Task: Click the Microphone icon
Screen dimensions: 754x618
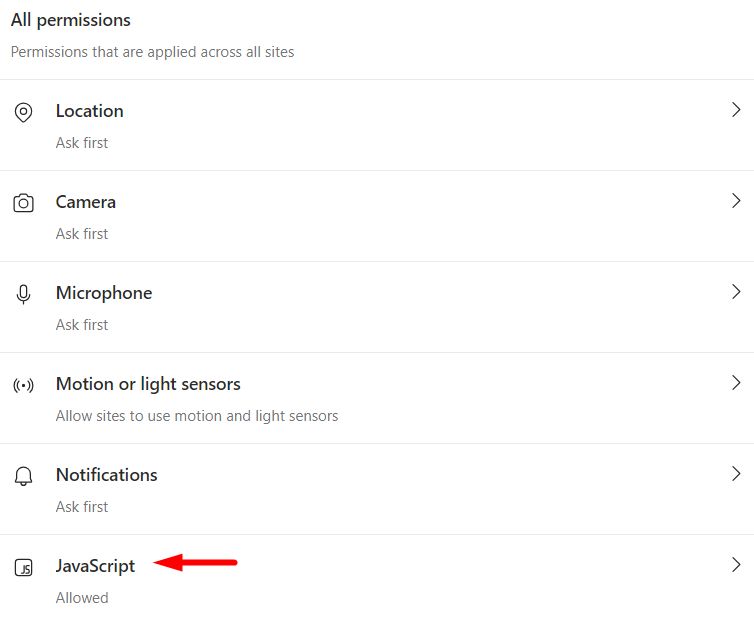Action: pyautogui.click(x=23, y=294)
